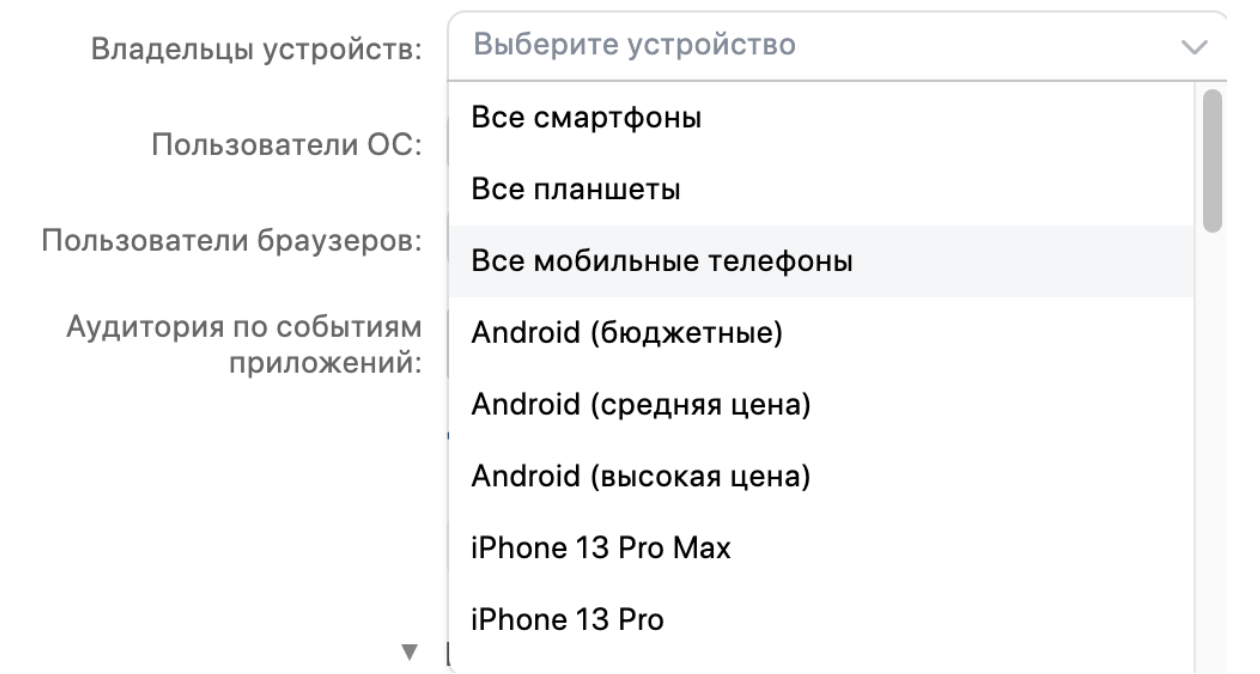This screenshot has height=674, width=1260.
Task: Click the scrollbar track below the thumb
Action: pos(1213,450)
